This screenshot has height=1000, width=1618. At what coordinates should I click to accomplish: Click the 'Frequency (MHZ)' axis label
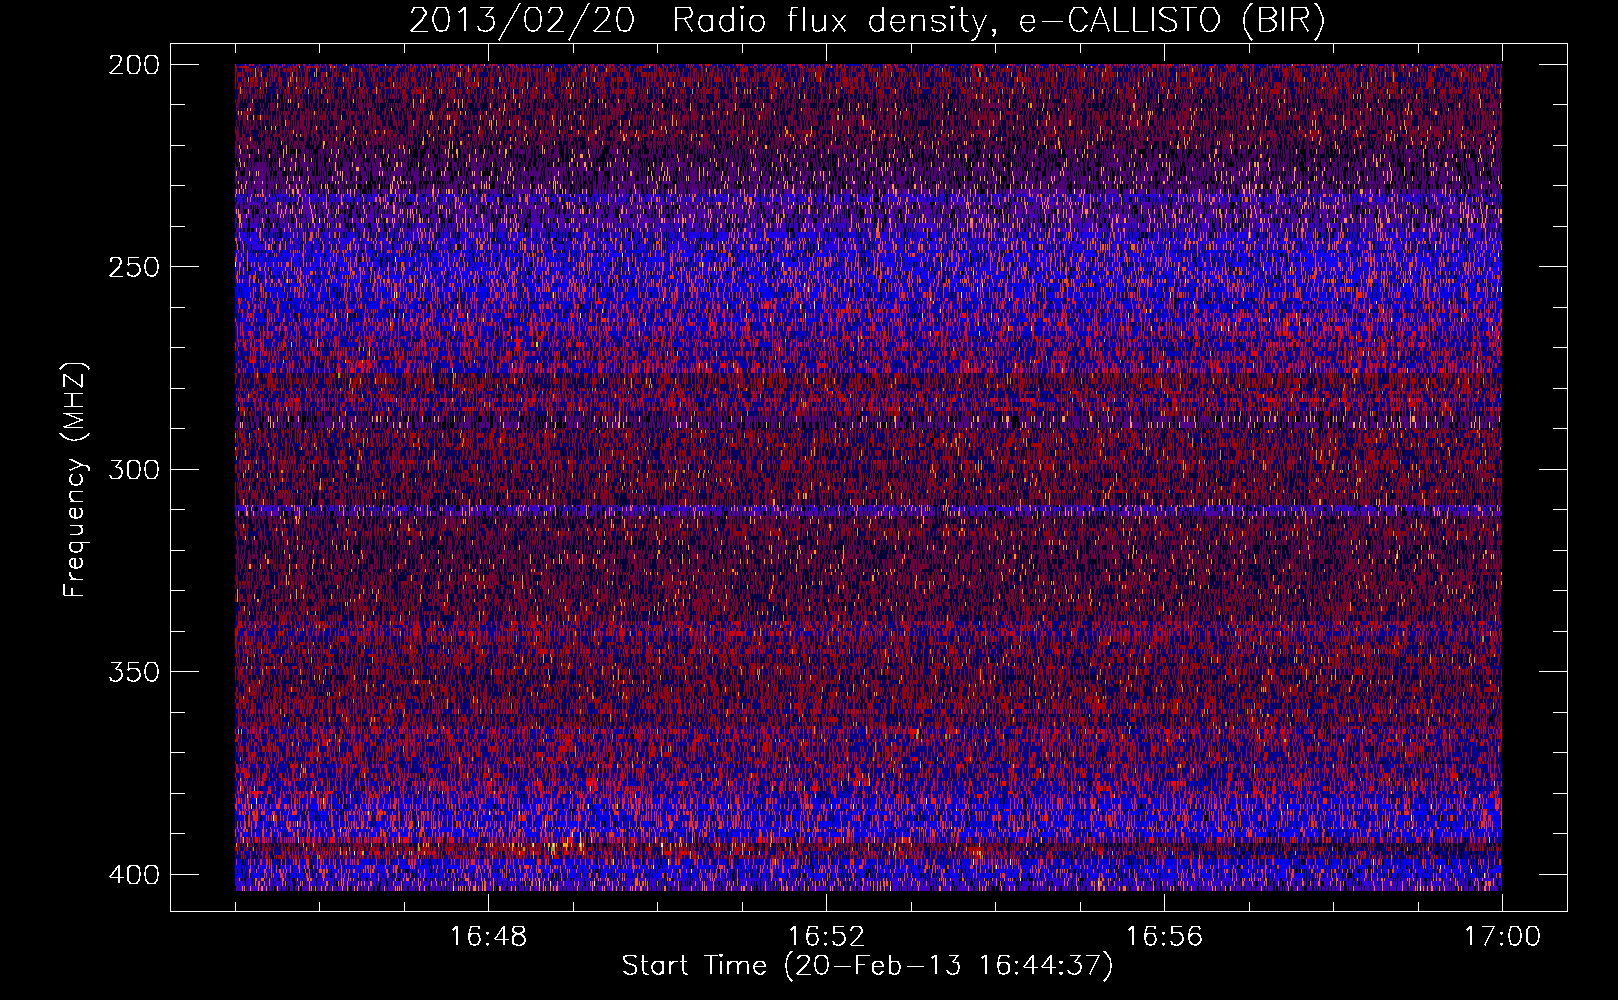coord(75,479)
